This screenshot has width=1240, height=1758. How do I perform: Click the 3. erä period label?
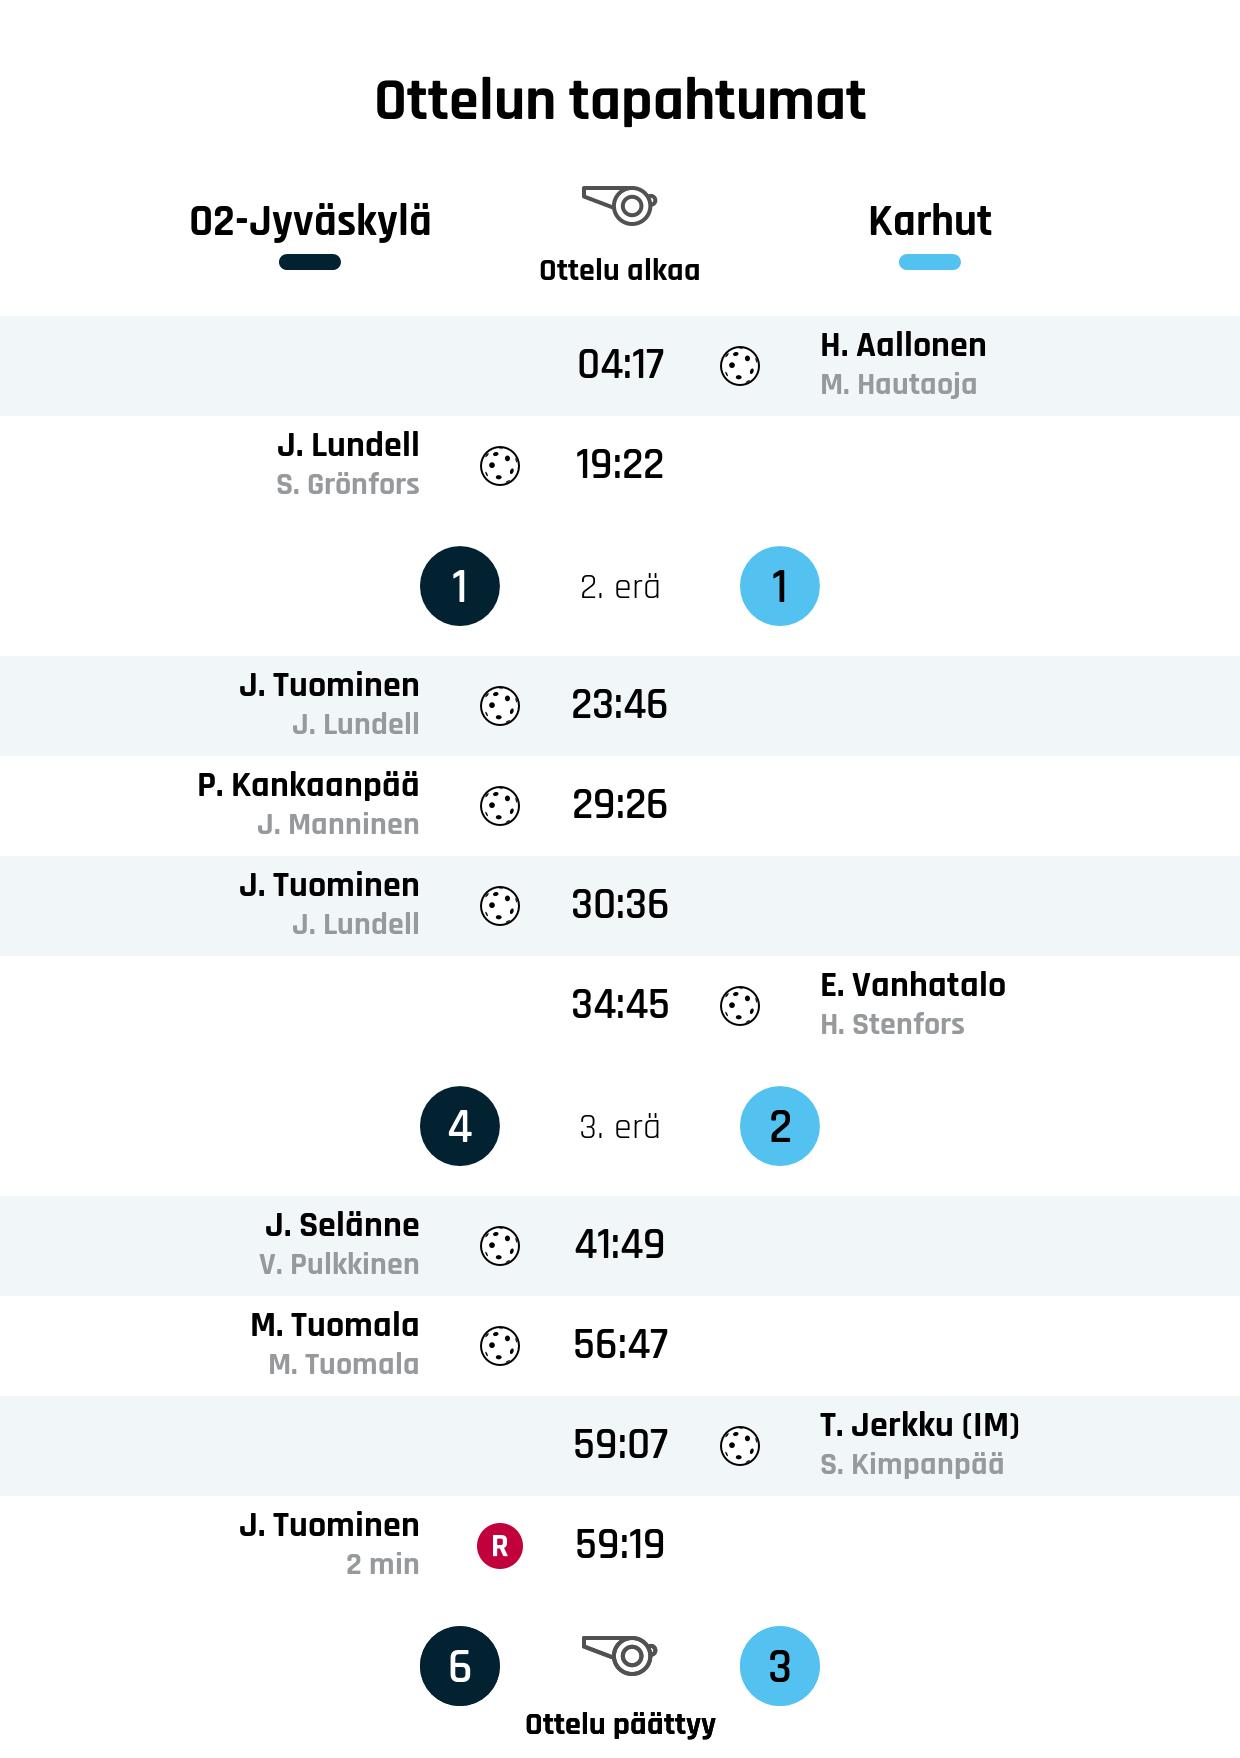click(620, 1127)
